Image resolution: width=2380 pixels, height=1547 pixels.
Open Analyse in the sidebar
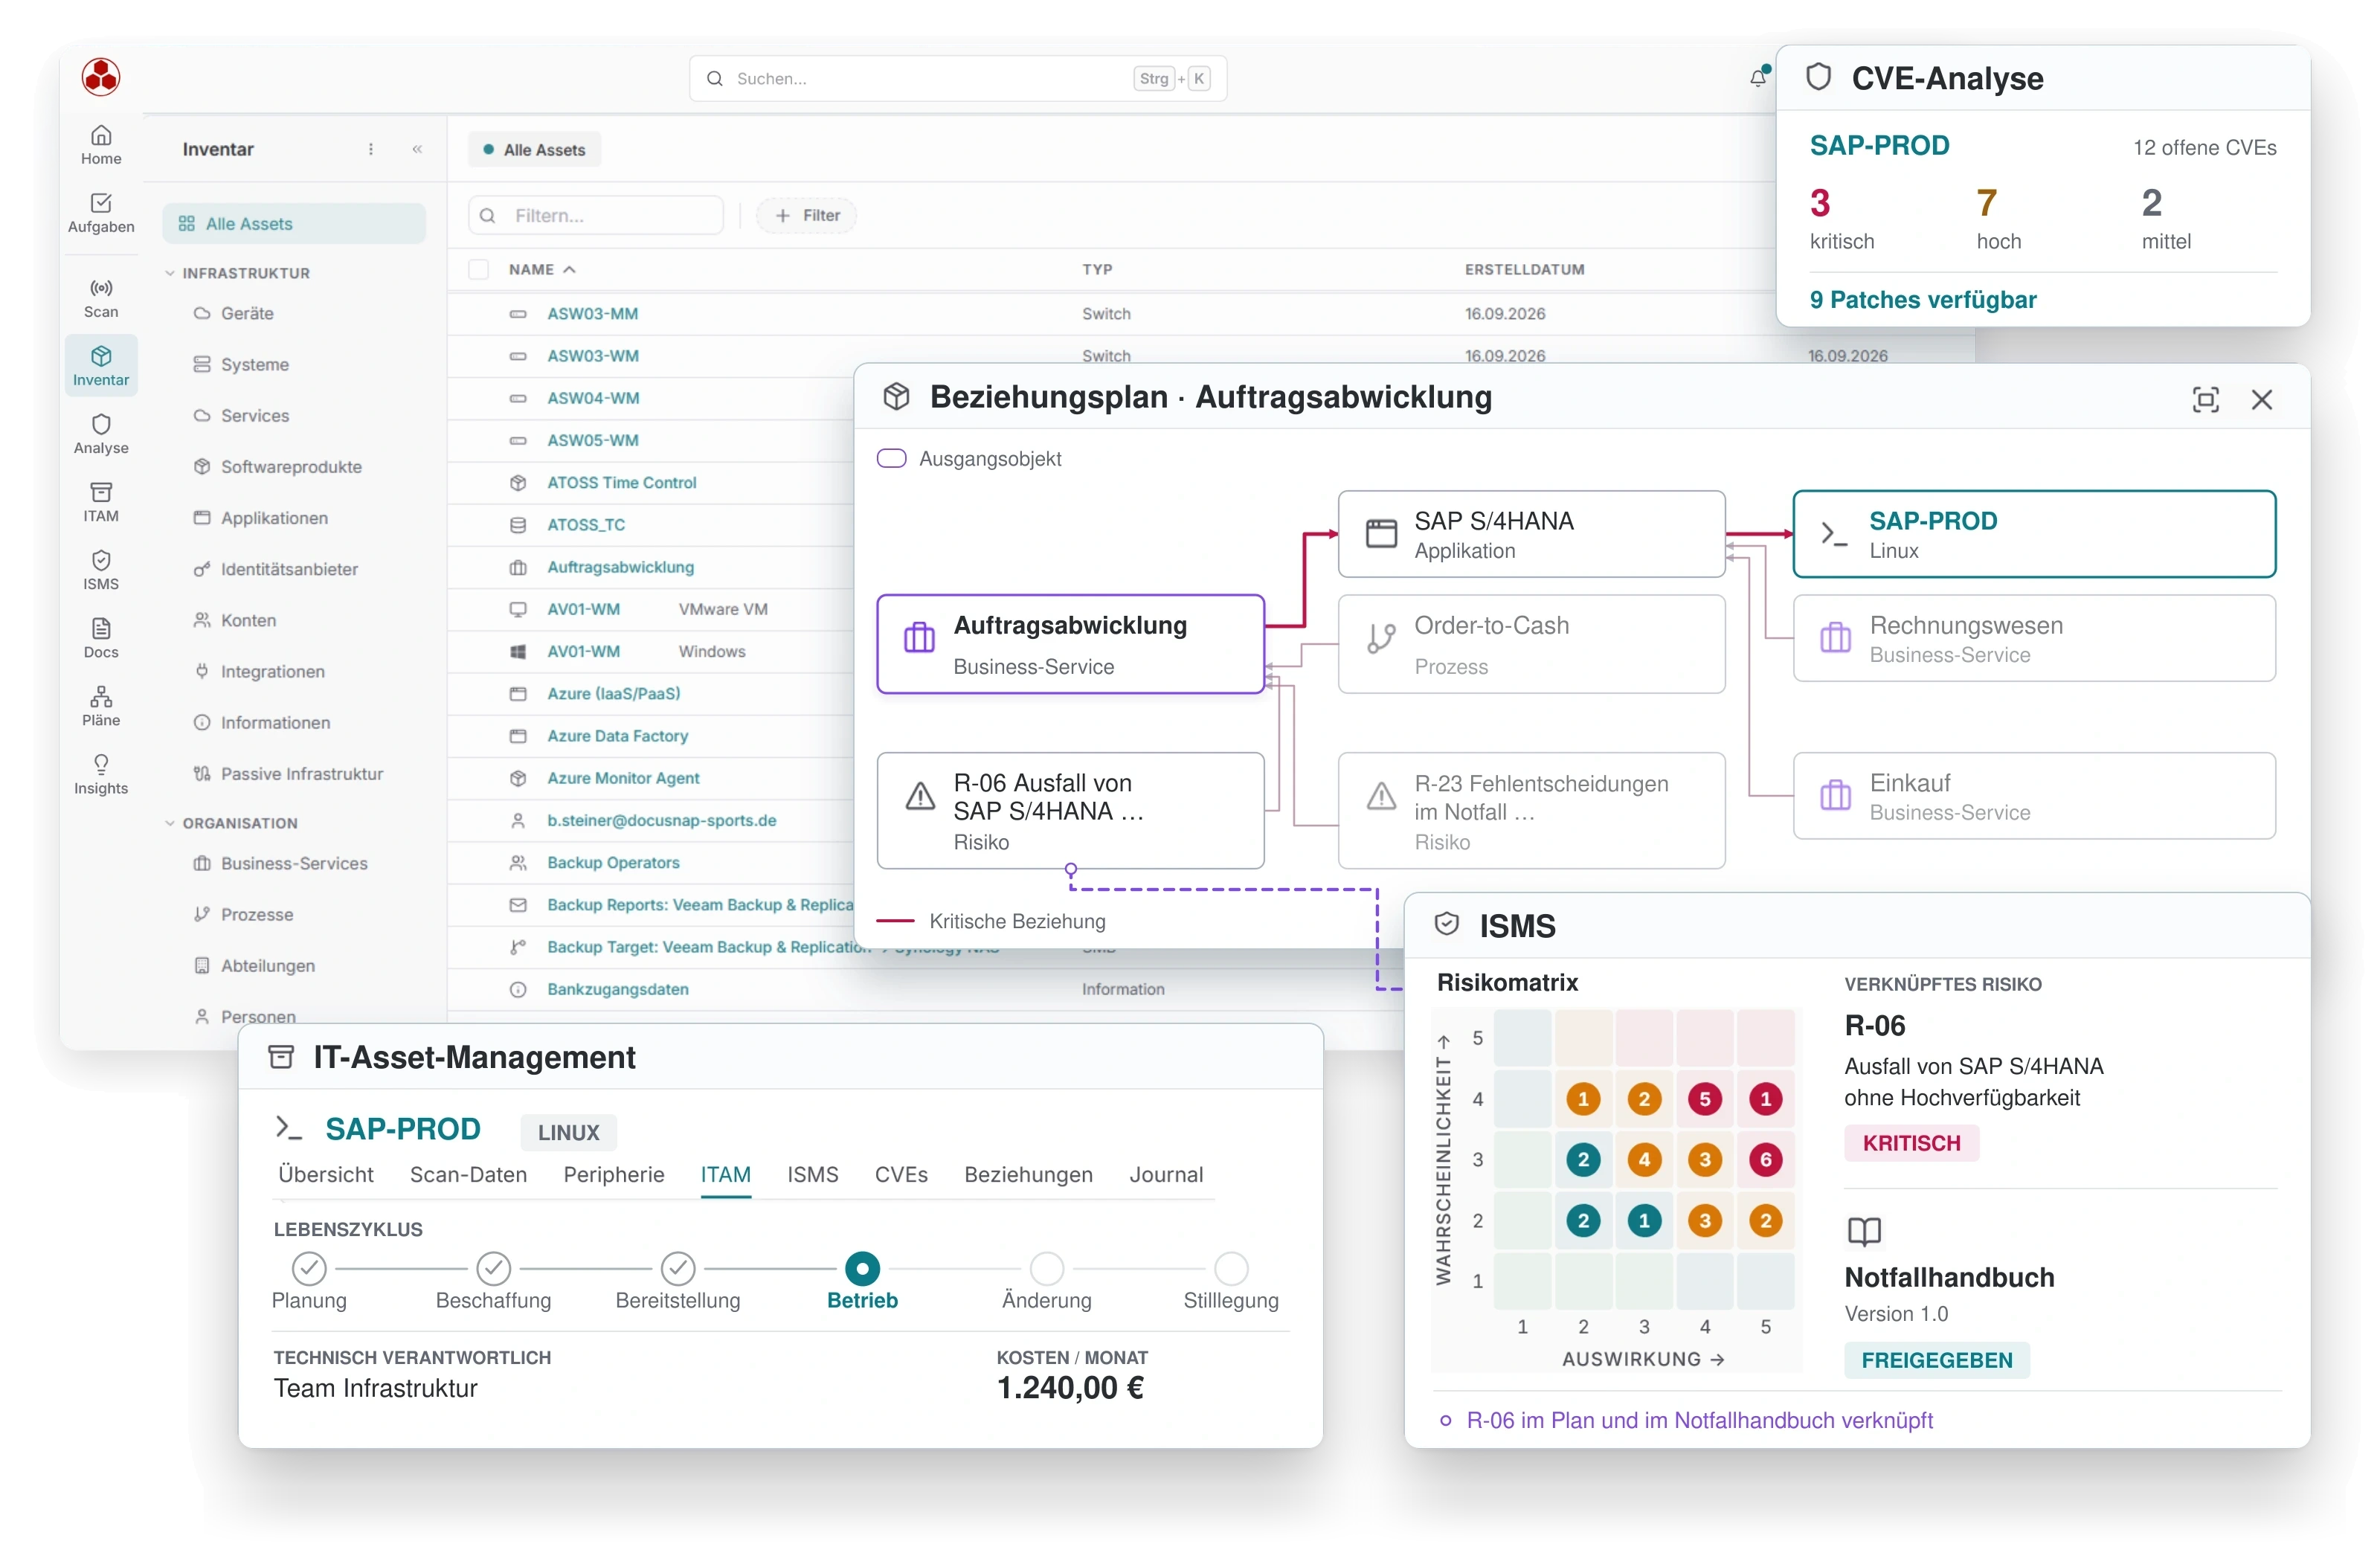tap(101, 434)
